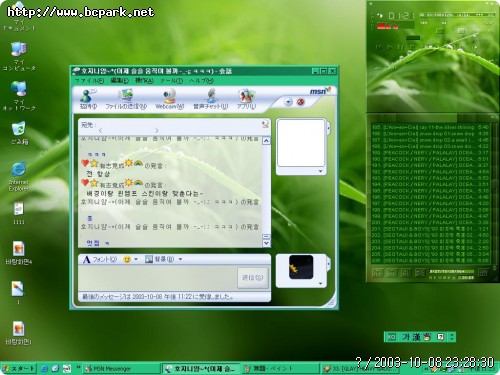
Task: Start voice chat (音声チャット) via the microphone icon
Action: point(211,99)
